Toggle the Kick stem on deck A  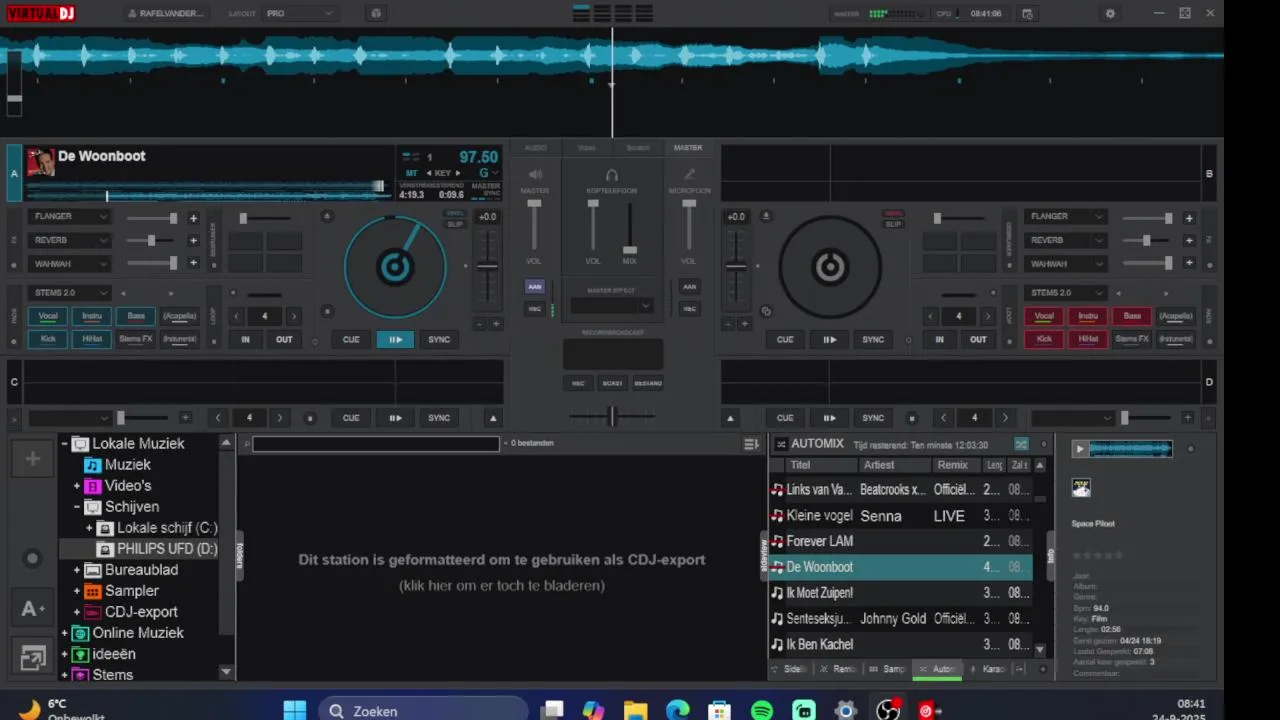click(x=48, y=339)
